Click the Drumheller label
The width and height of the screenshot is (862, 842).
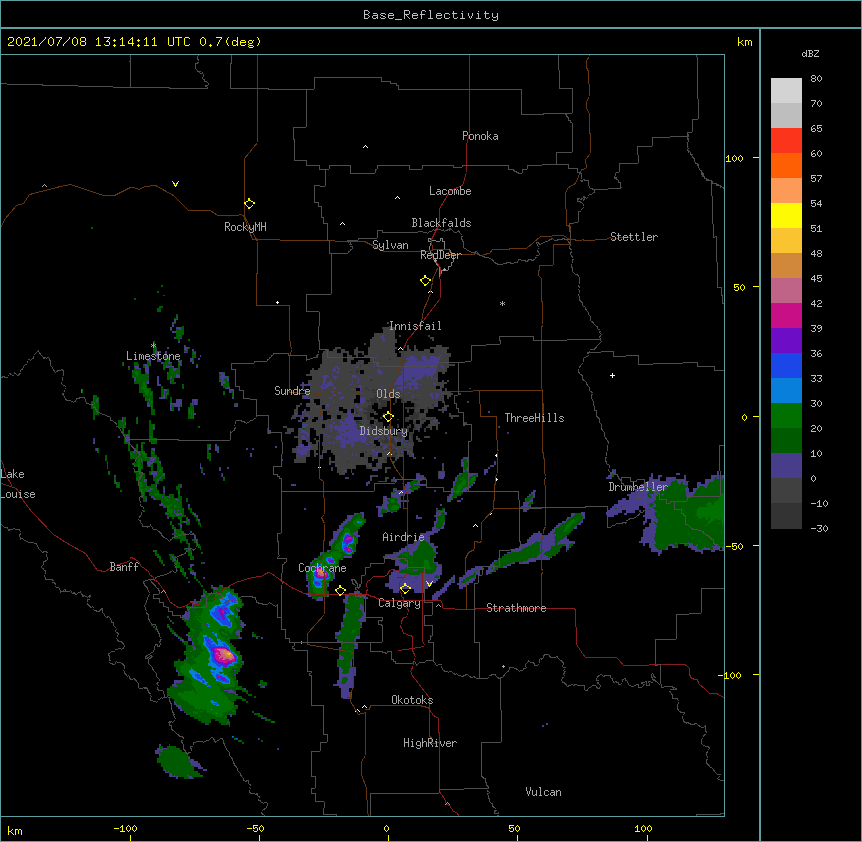(x=638, y=487)
